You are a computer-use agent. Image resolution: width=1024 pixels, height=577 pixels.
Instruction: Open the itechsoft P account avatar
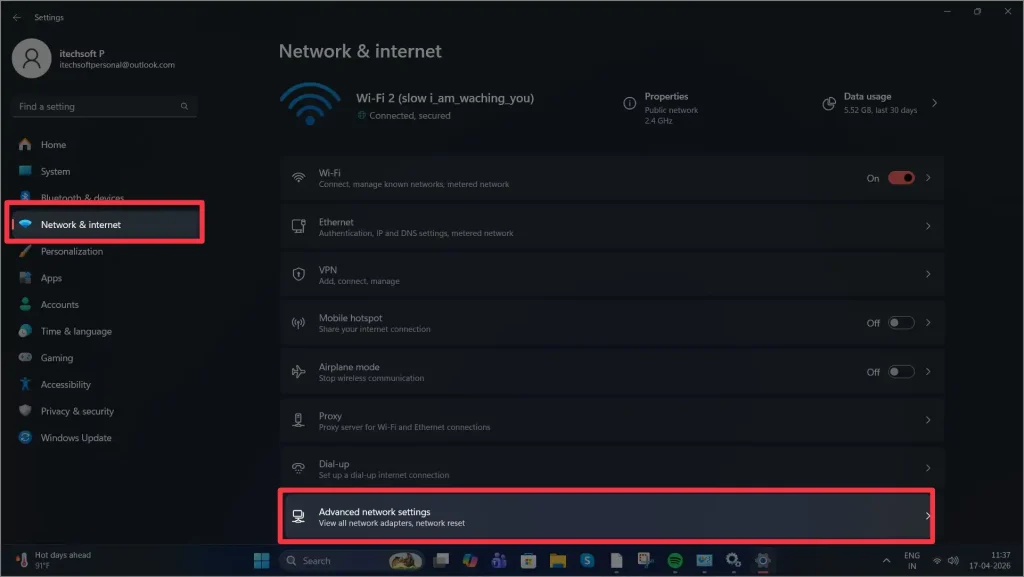click(x=31, y=58)
